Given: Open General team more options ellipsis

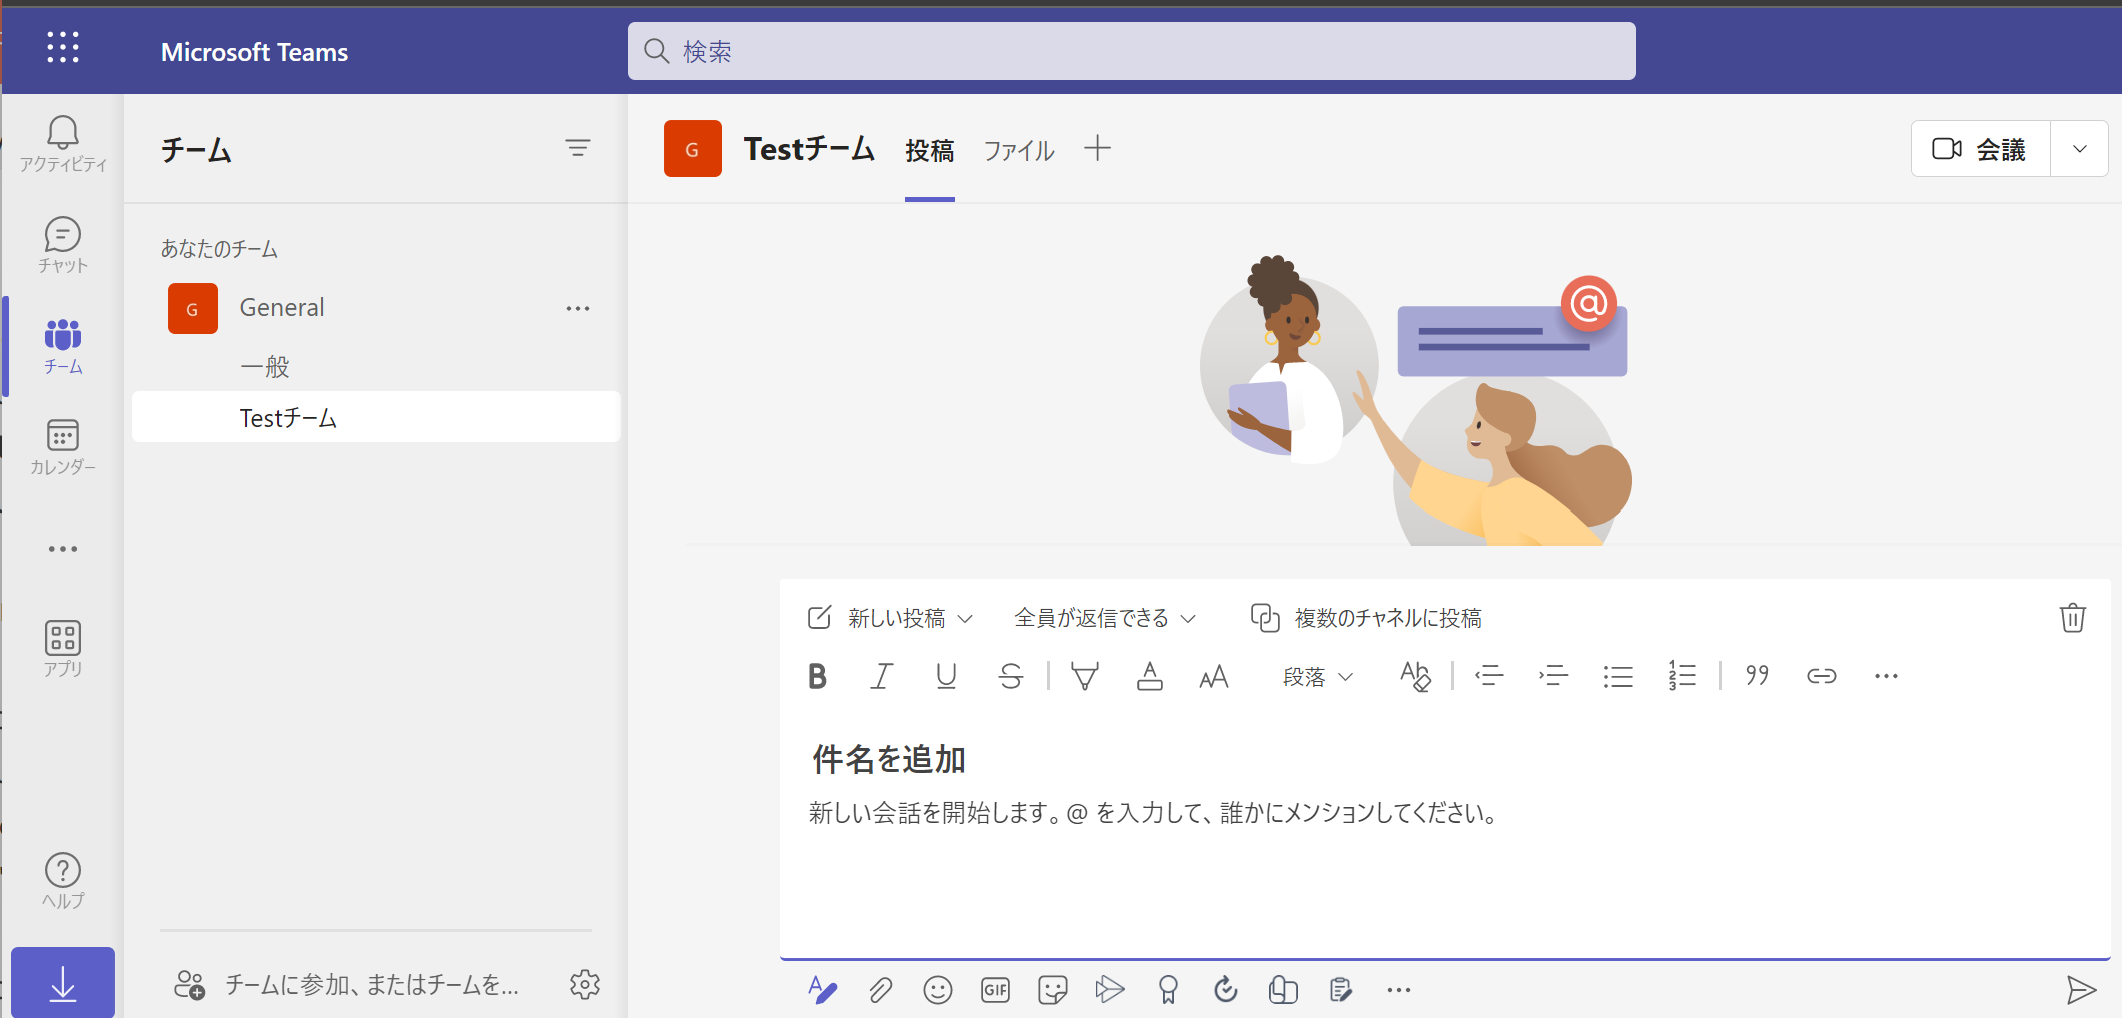Looking at the screenshot, I should (x=578, y=308).
